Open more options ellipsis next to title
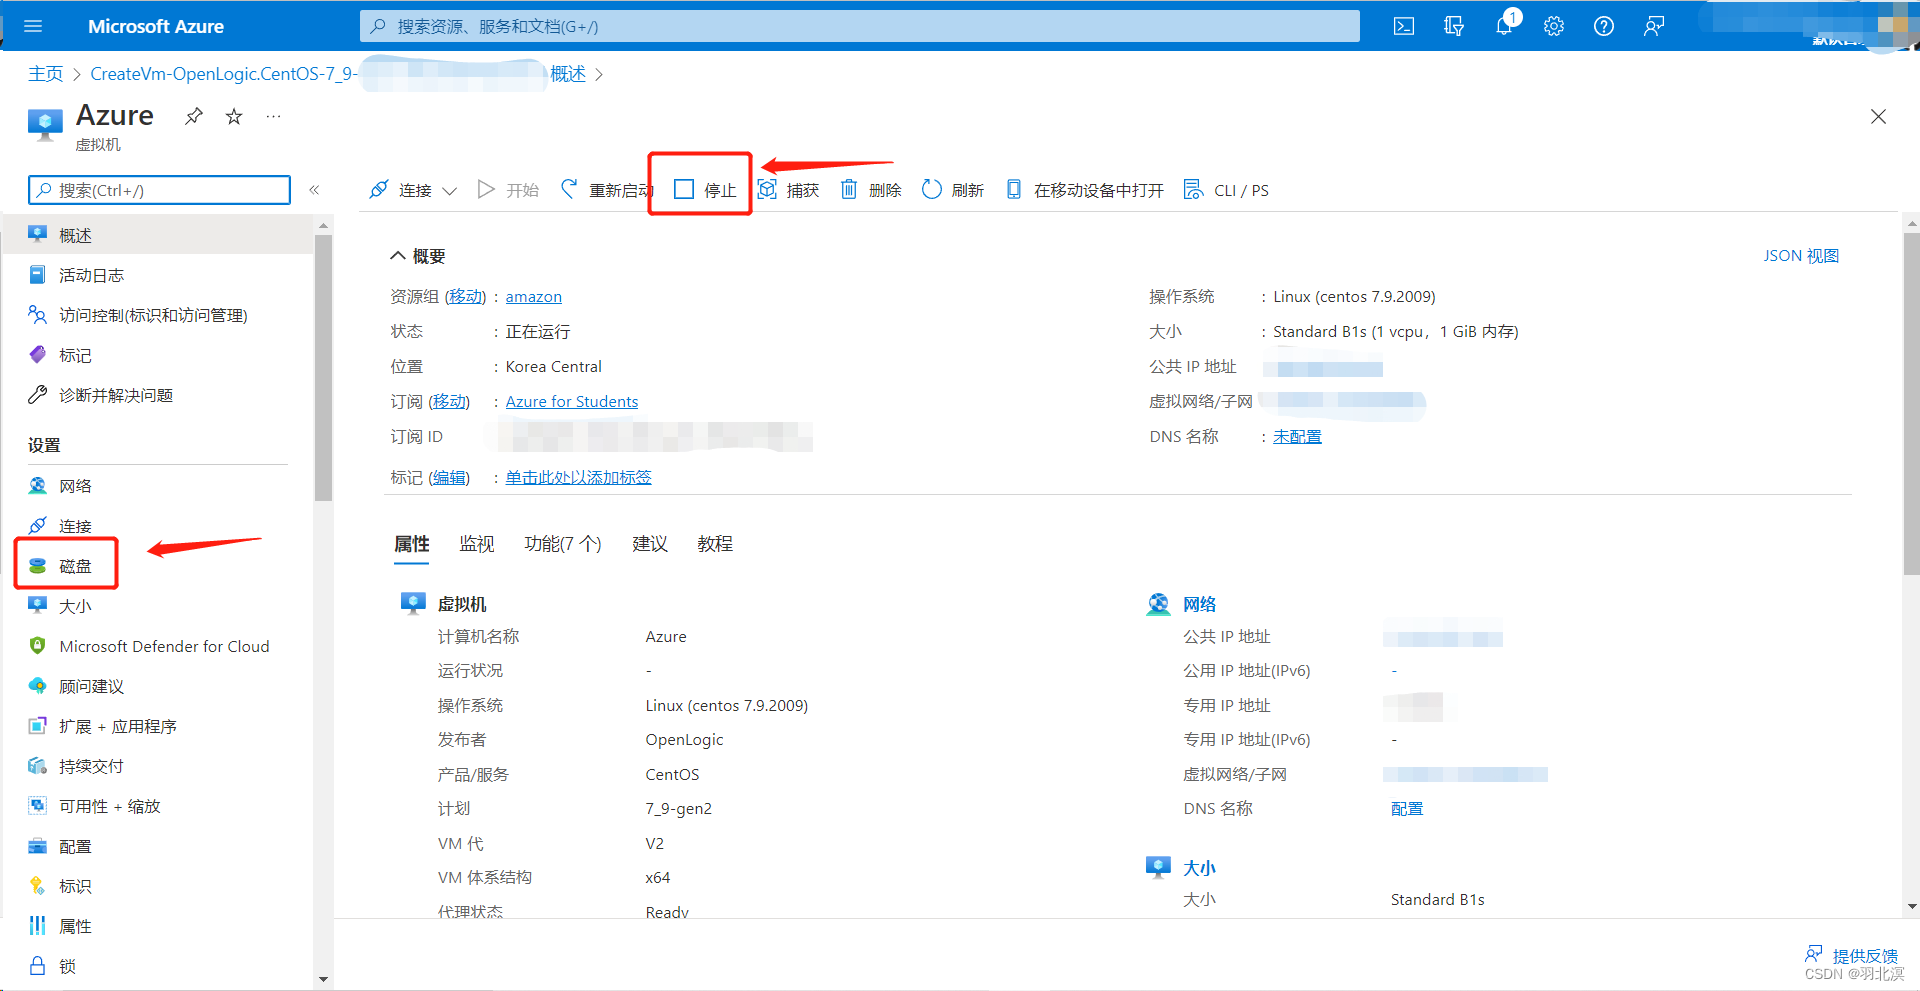Image resolution: width=1920 pixels, height=991 pixels. pyautogui.click(x=273, y=116)
